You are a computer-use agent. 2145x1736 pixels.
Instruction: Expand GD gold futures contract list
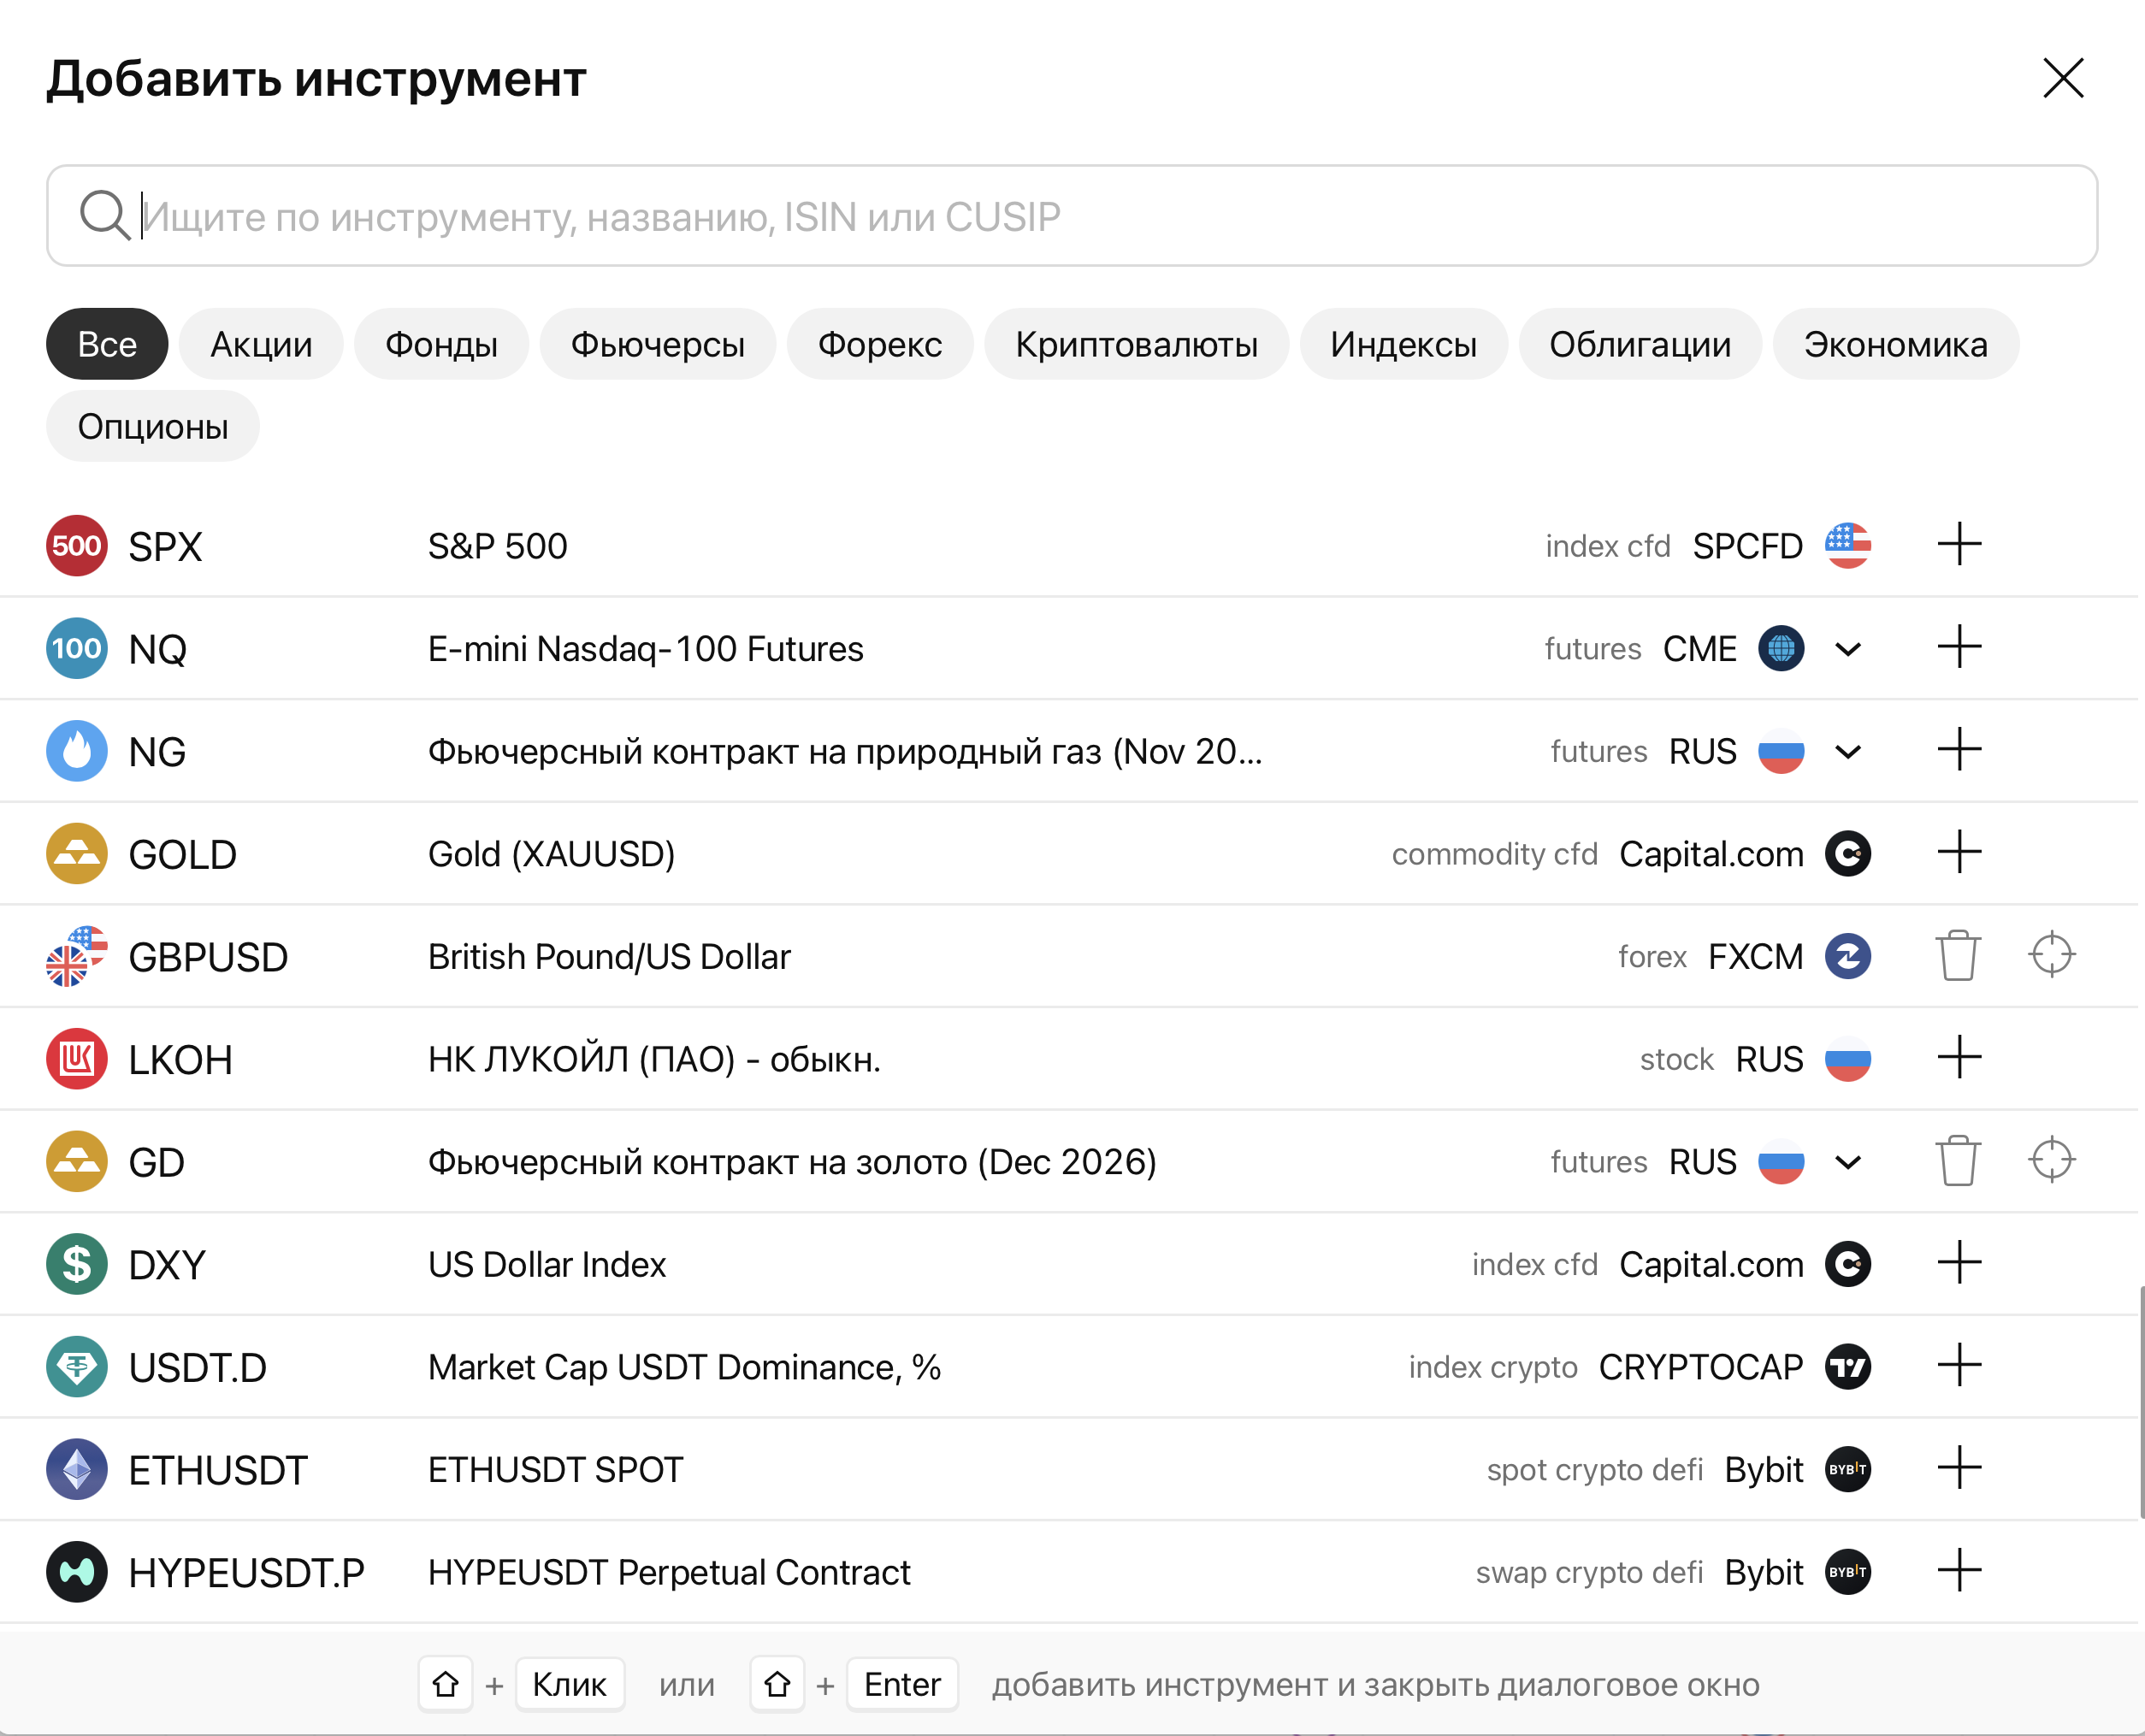1848,1162
